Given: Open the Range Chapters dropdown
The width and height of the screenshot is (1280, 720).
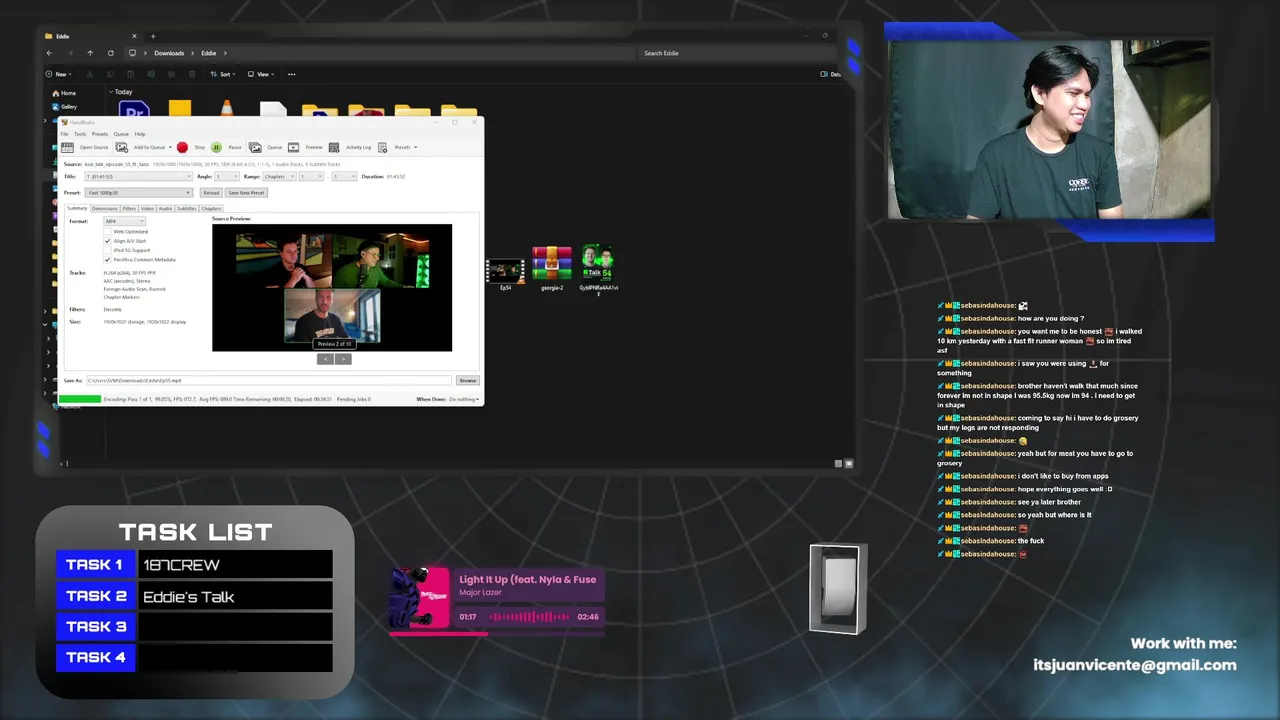Looking at the screenshot, I should pyautogui.click(x=279, y=176).
